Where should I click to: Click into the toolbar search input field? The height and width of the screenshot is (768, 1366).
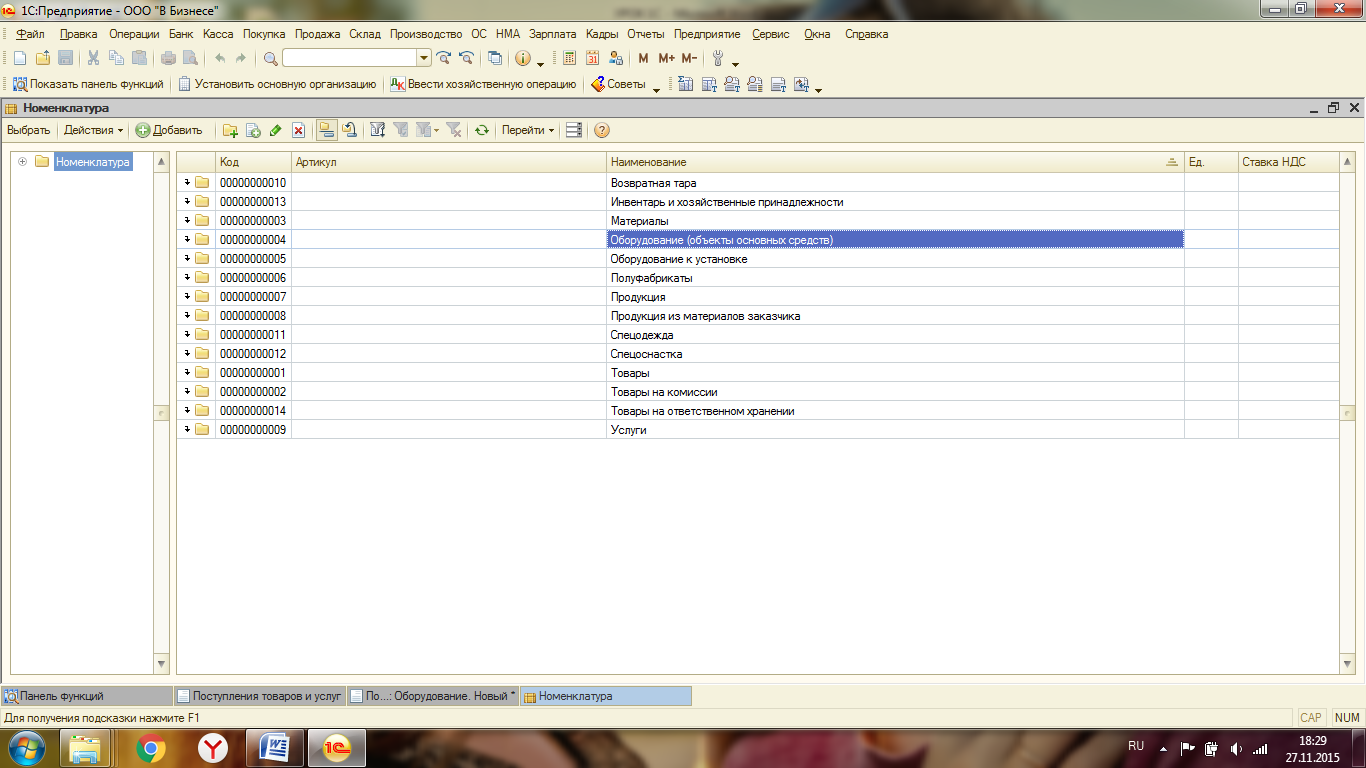[x=349, y=58]
